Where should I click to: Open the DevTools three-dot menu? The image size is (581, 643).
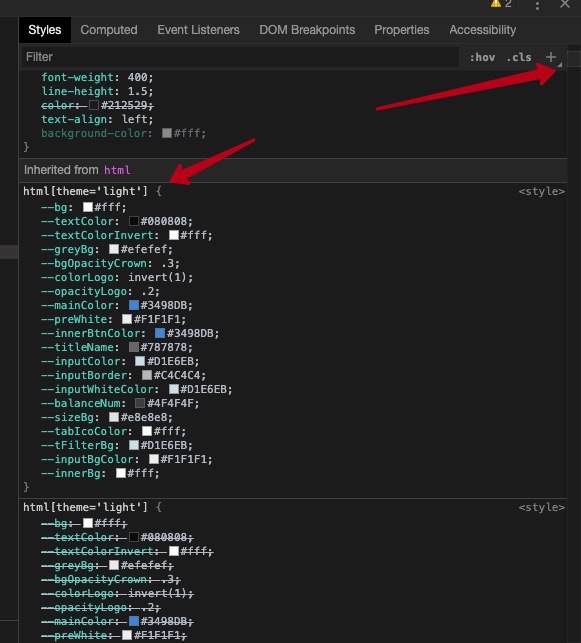[537, 5]
